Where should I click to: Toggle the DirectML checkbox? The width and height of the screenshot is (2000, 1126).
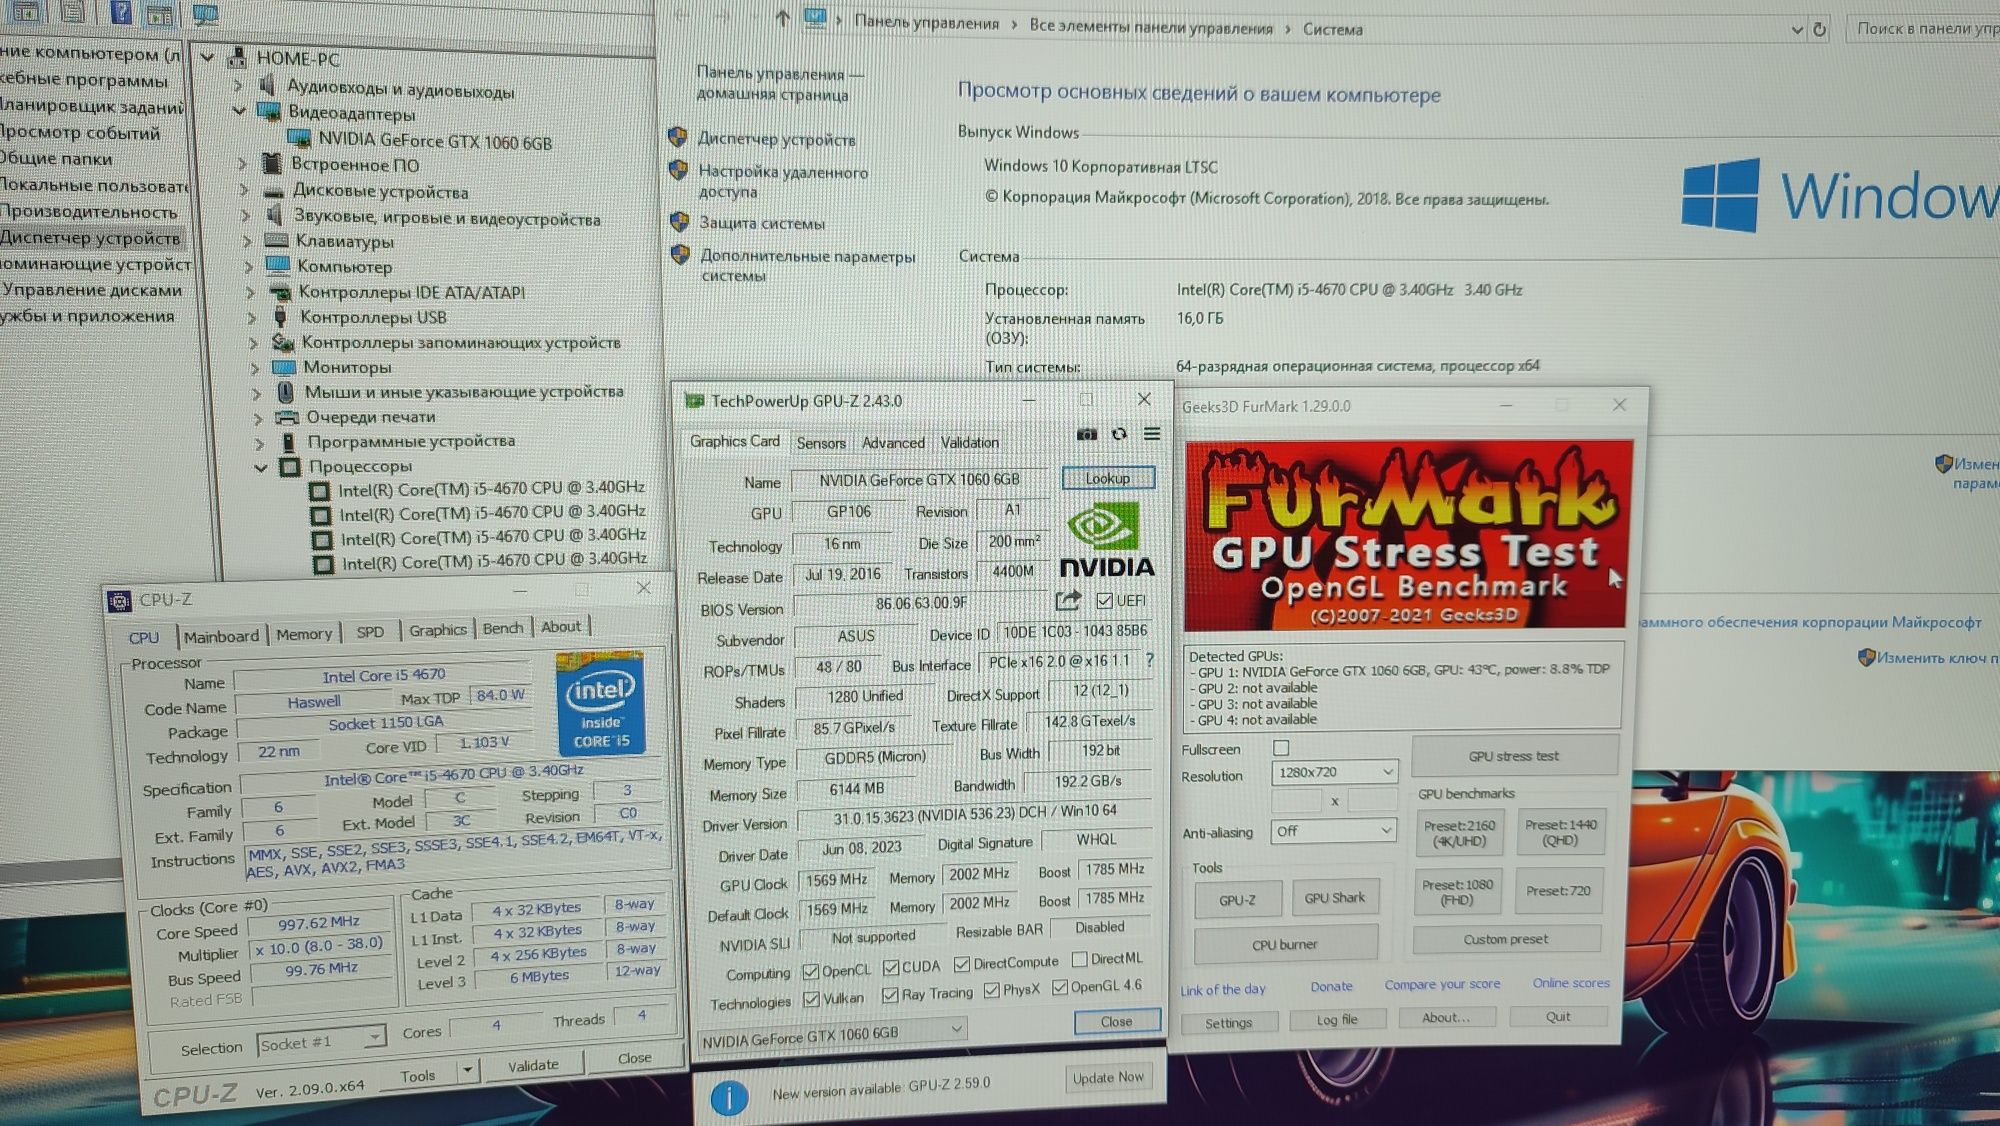pos(1079,959)
